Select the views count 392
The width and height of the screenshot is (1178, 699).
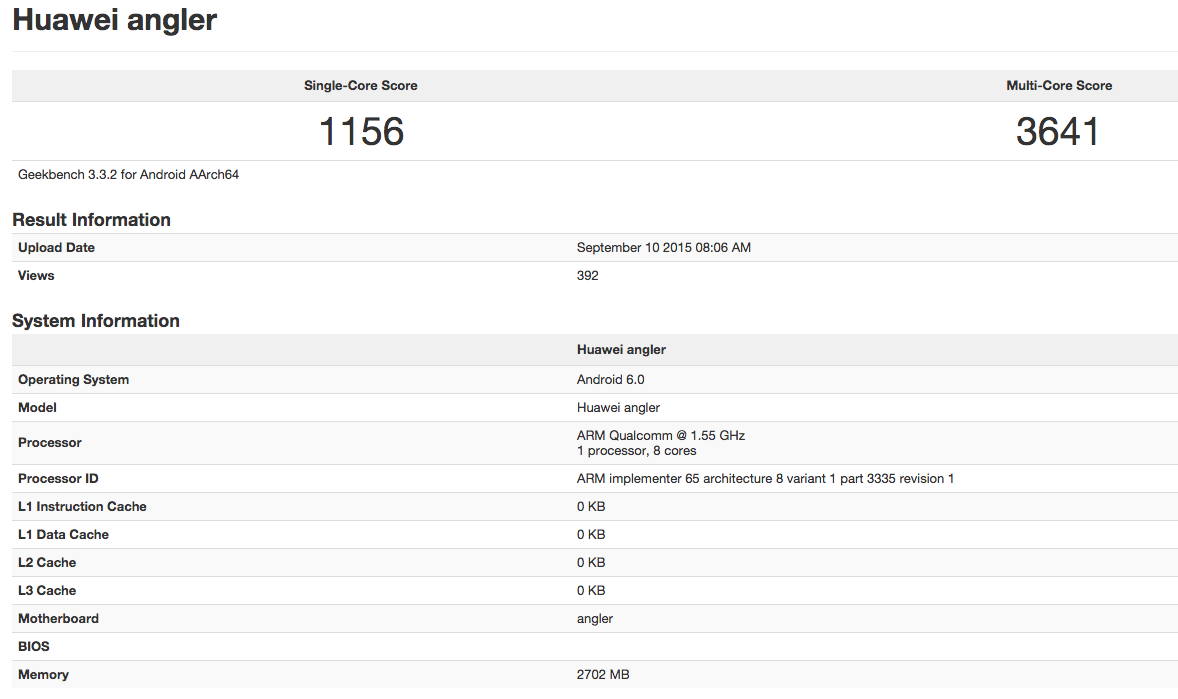[x=587, y=275]
